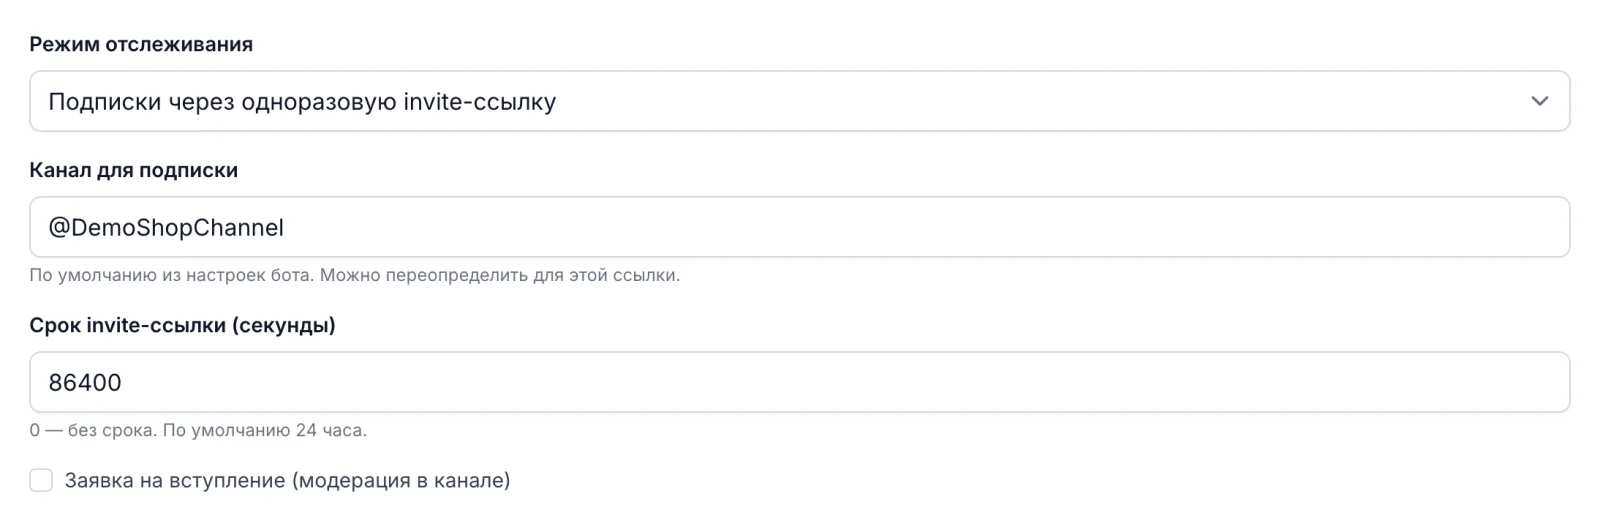Enable Заявка на вступление checkbox
The width and height of the screenshot is (1600, 524).
pyautogui.click(x=41, y=481)
